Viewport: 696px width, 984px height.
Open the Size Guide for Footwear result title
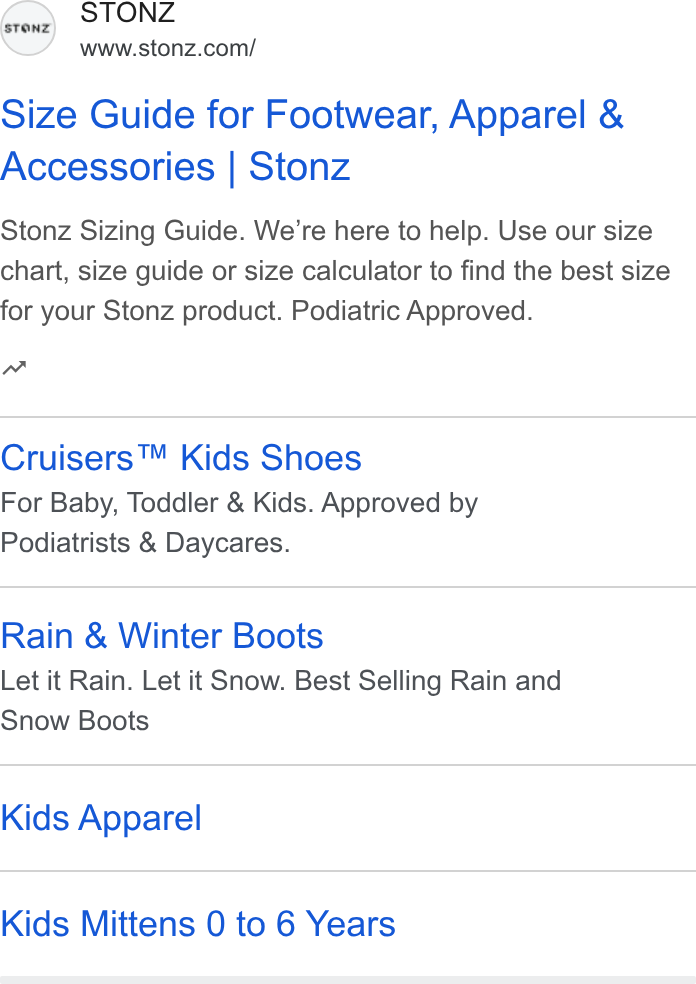[x=312, y=141]
